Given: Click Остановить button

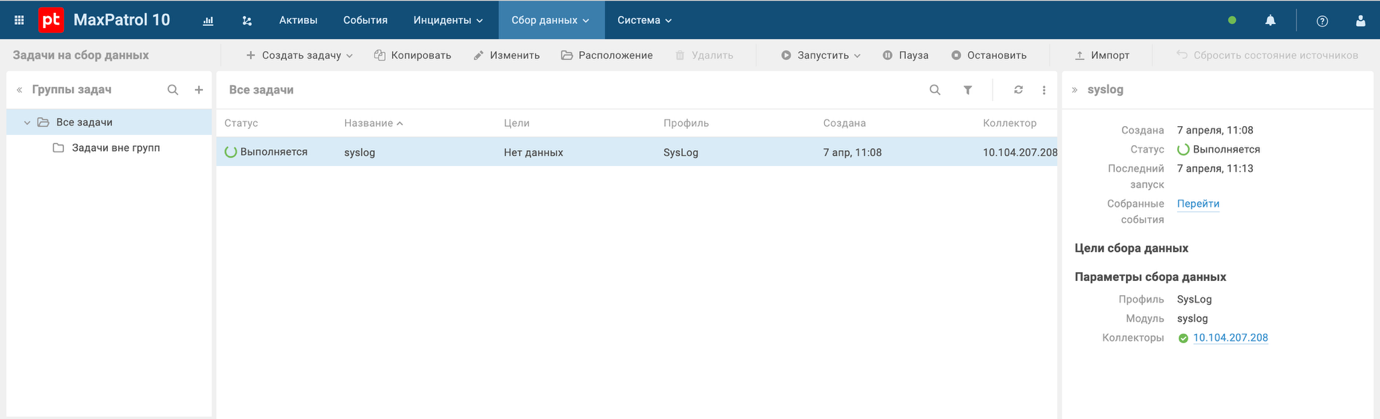Looking at the screenshot, I should pyautogui.click(x=989, y=55).
